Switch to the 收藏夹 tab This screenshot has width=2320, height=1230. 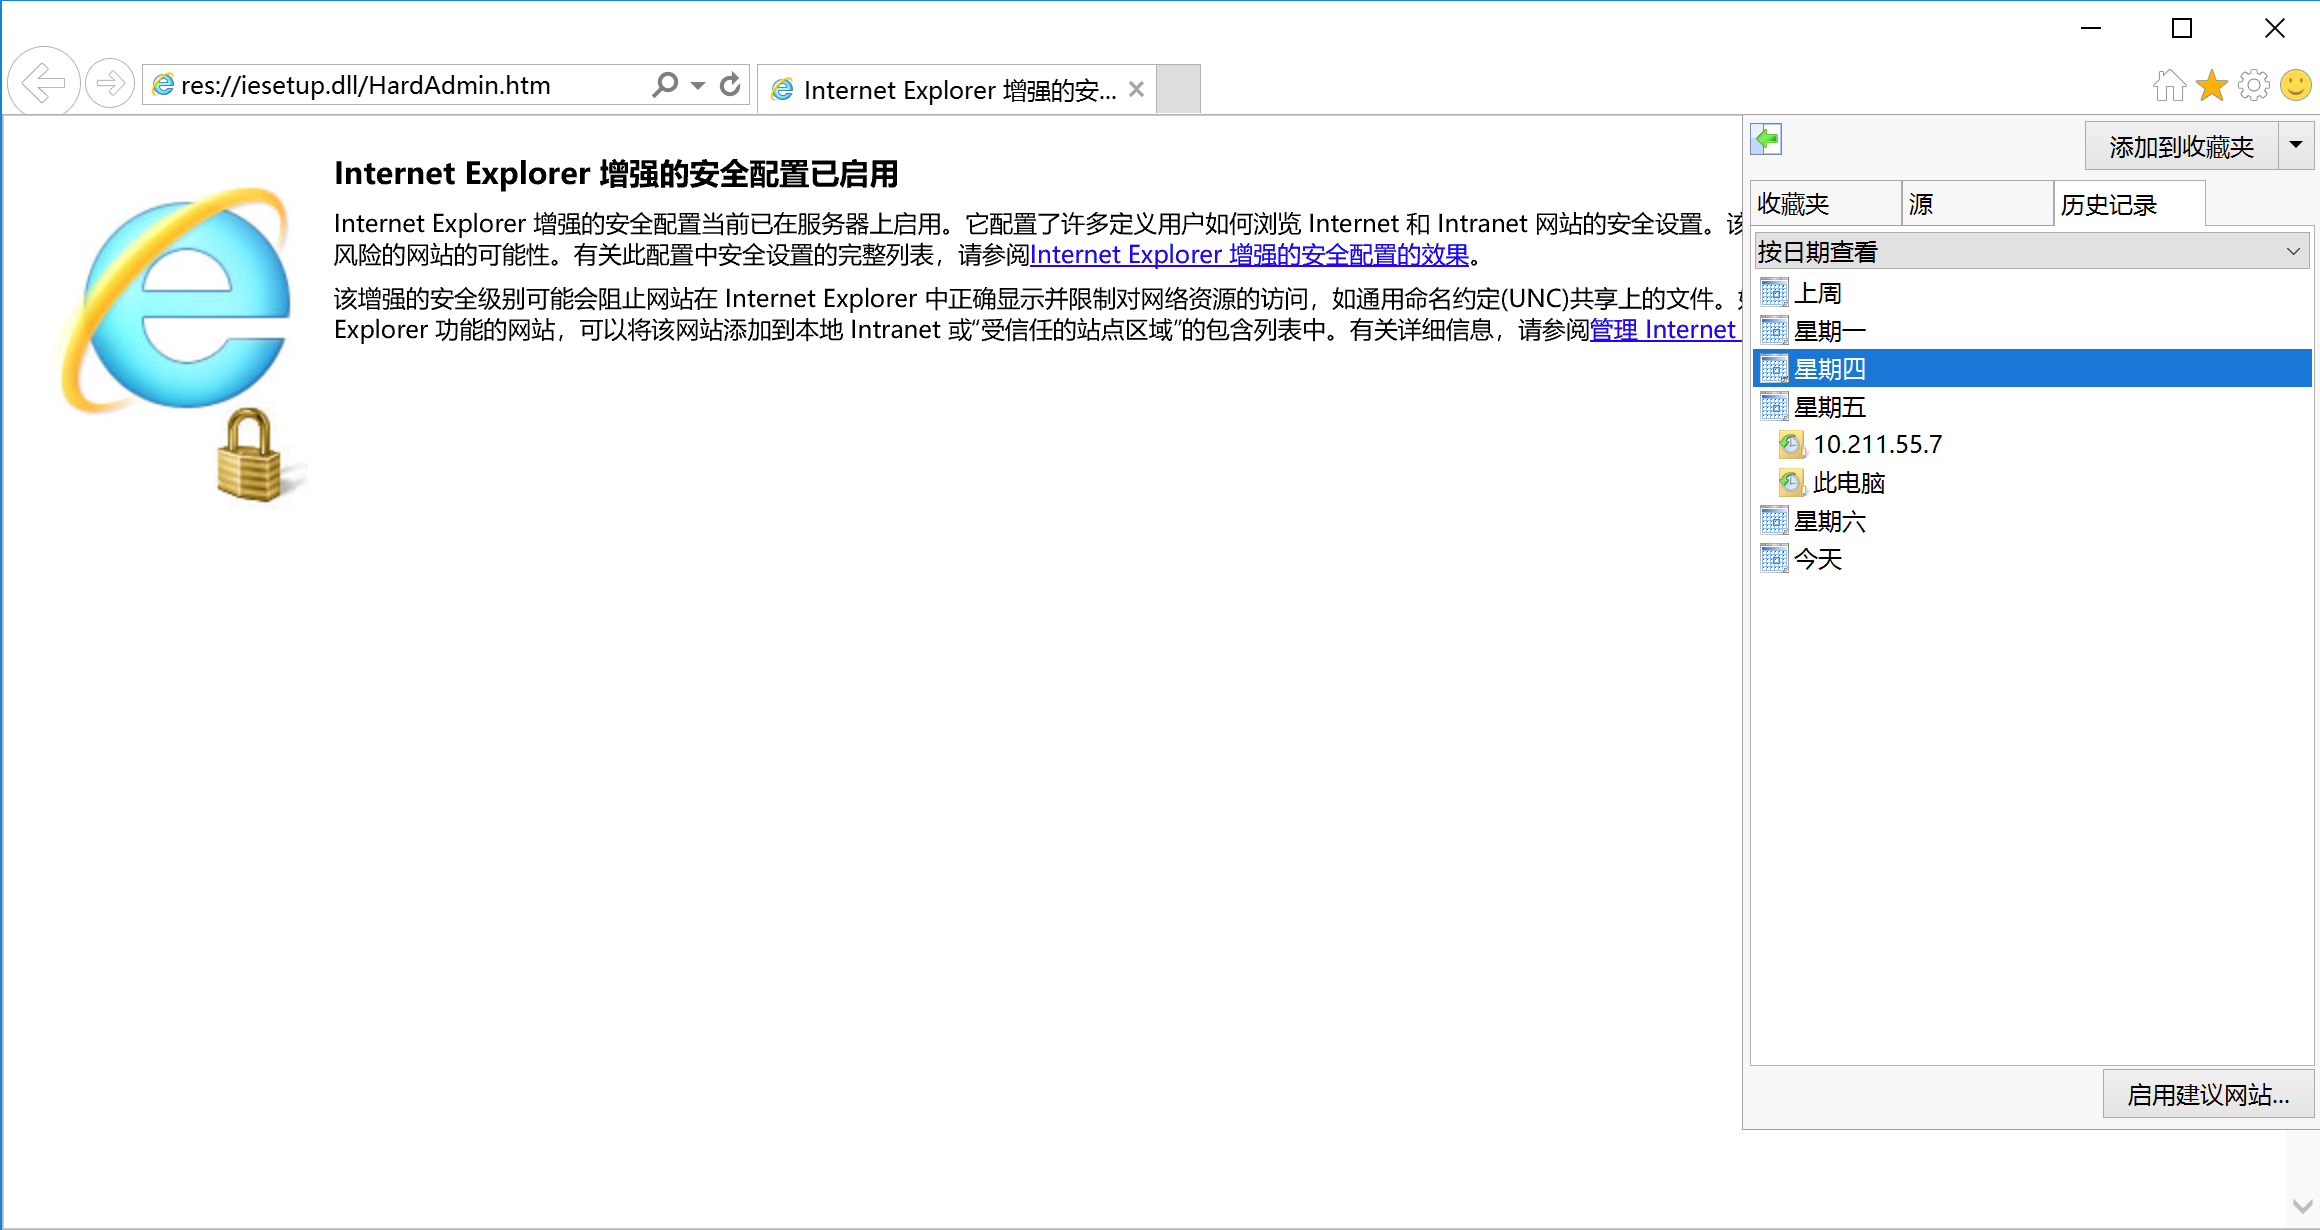tap(1824, 205)
